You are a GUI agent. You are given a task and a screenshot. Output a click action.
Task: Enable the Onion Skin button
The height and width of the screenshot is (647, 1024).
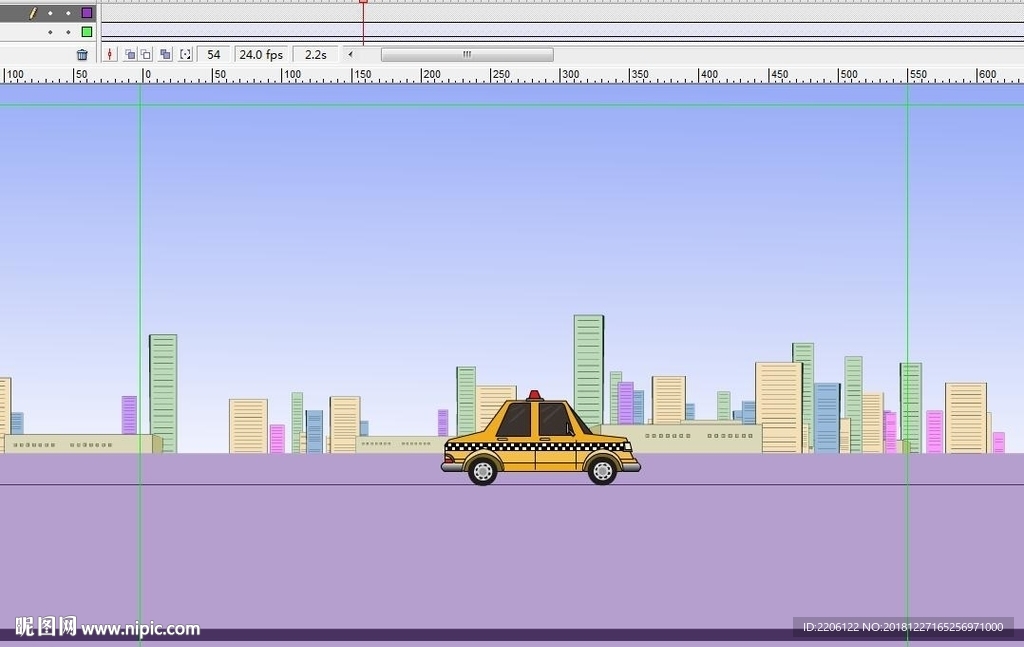[x=130, y=55]
